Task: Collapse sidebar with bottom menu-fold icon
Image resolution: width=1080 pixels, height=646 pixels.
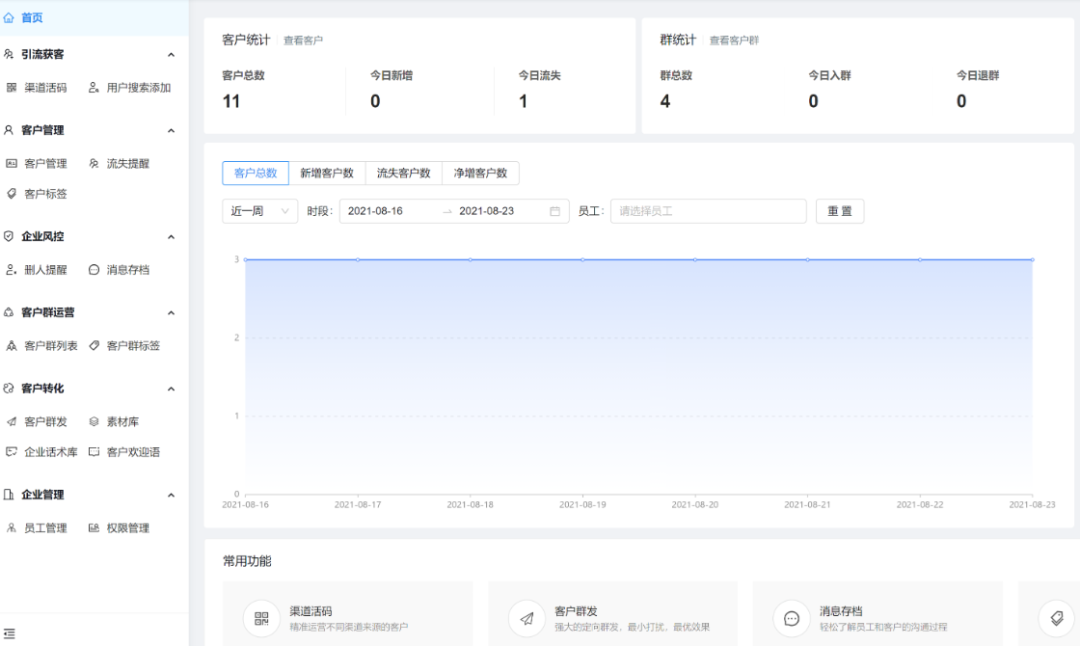Action: [9, 634]
